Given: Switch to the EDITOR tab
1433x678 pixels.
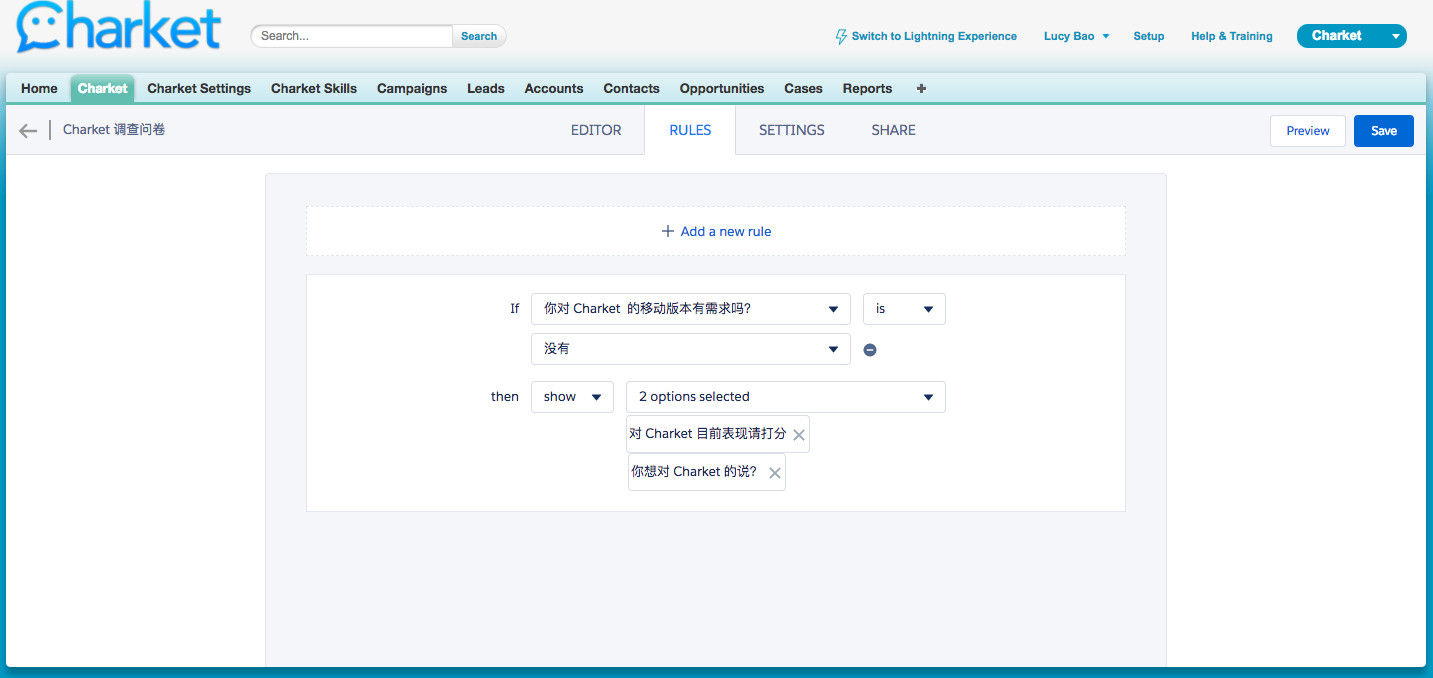Looking at the screenshot, I should coord(596,130).
